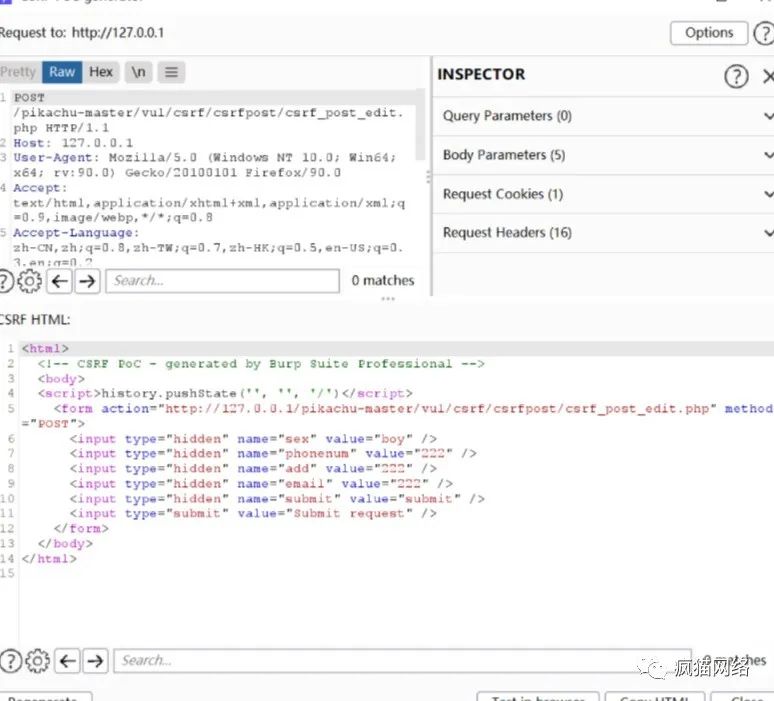Open Inspector help icon
774x701 pixels.
(x=736, y=77)
